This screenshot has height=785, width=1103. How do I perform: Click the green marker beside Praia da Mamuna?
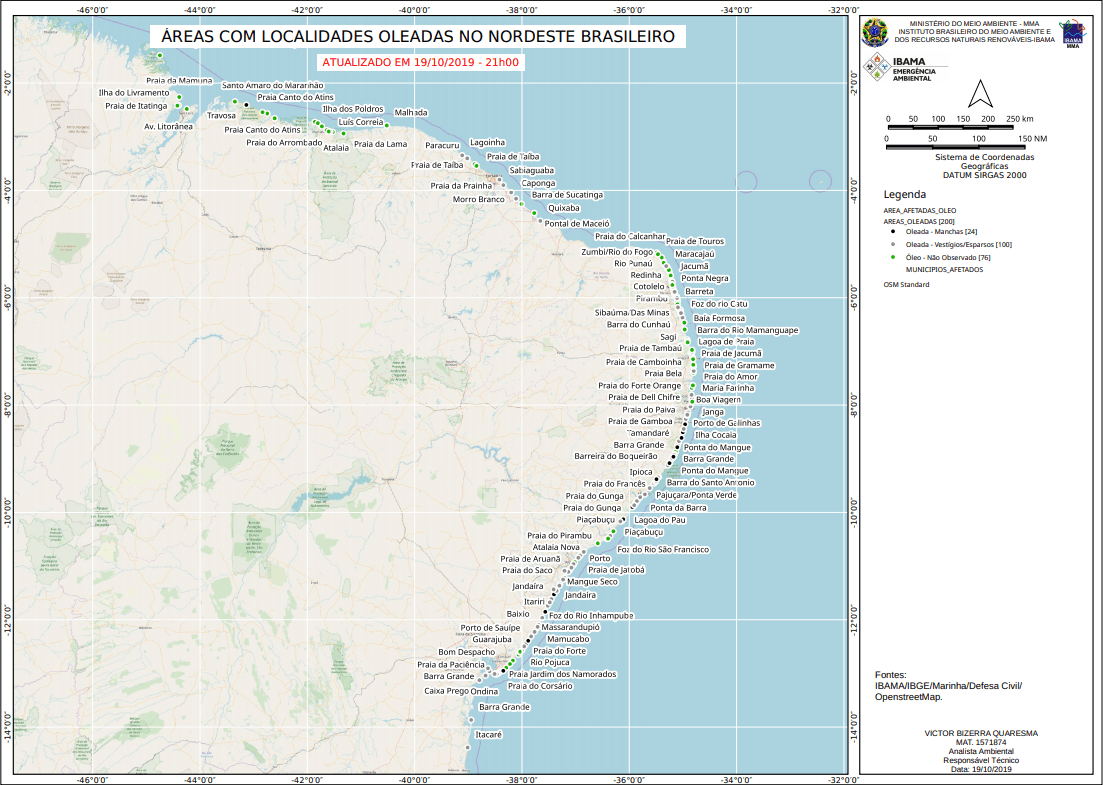click(159, 56)
